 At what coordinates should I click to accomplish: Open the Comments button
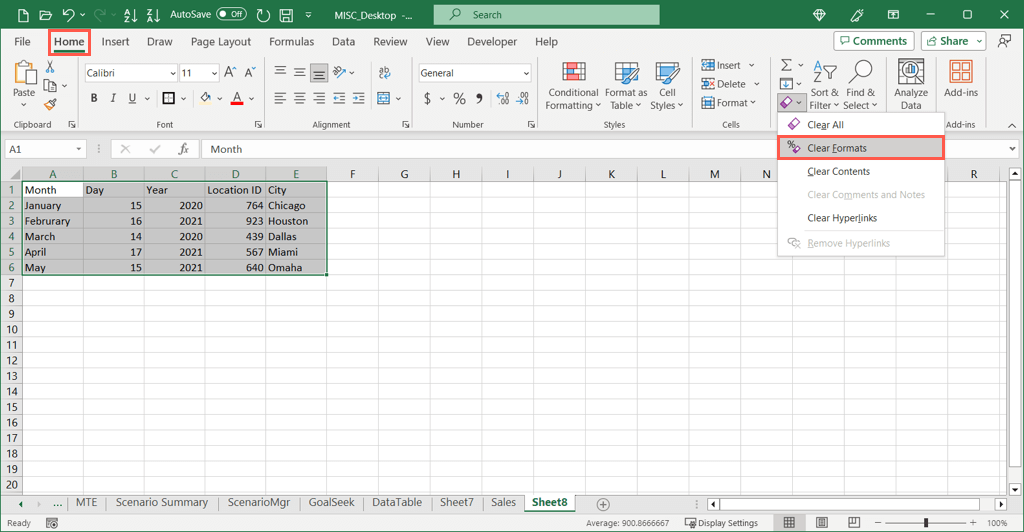point(873,40)
